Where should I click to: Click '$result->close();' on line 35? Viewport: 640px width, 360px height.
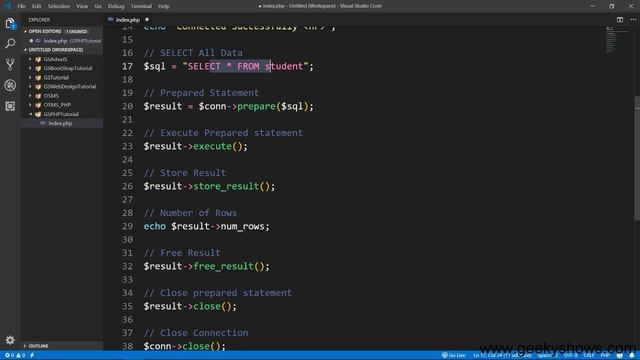click(190, 306)
